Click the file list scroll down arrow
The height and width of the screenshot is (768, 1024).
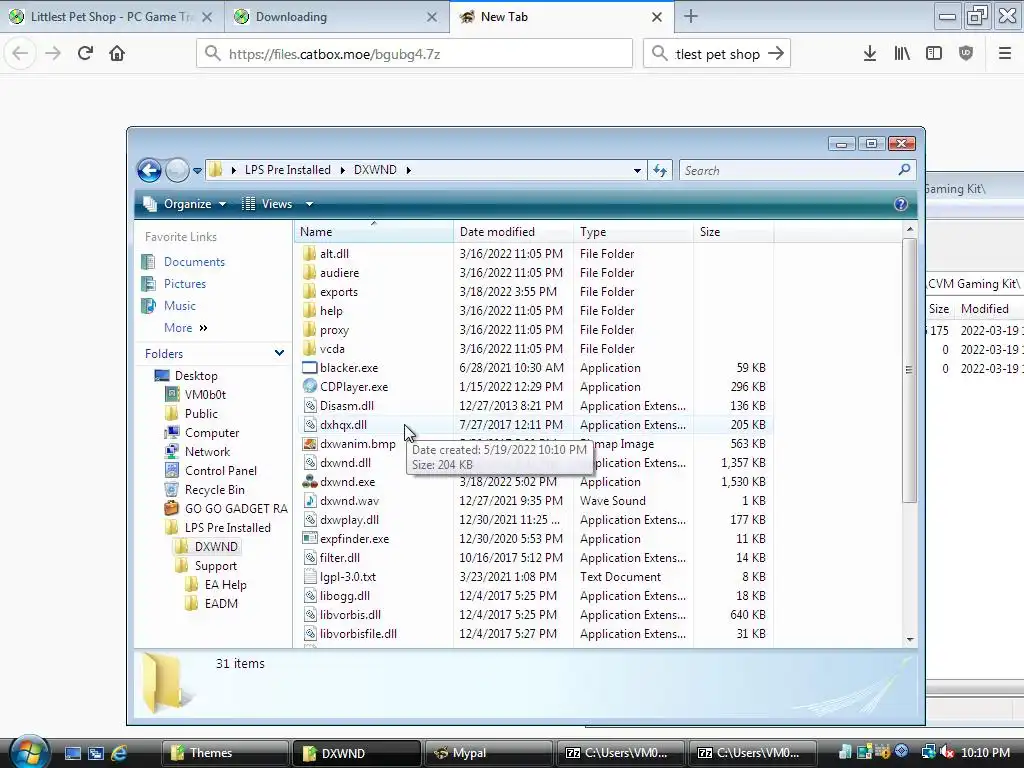coord(910,640)
